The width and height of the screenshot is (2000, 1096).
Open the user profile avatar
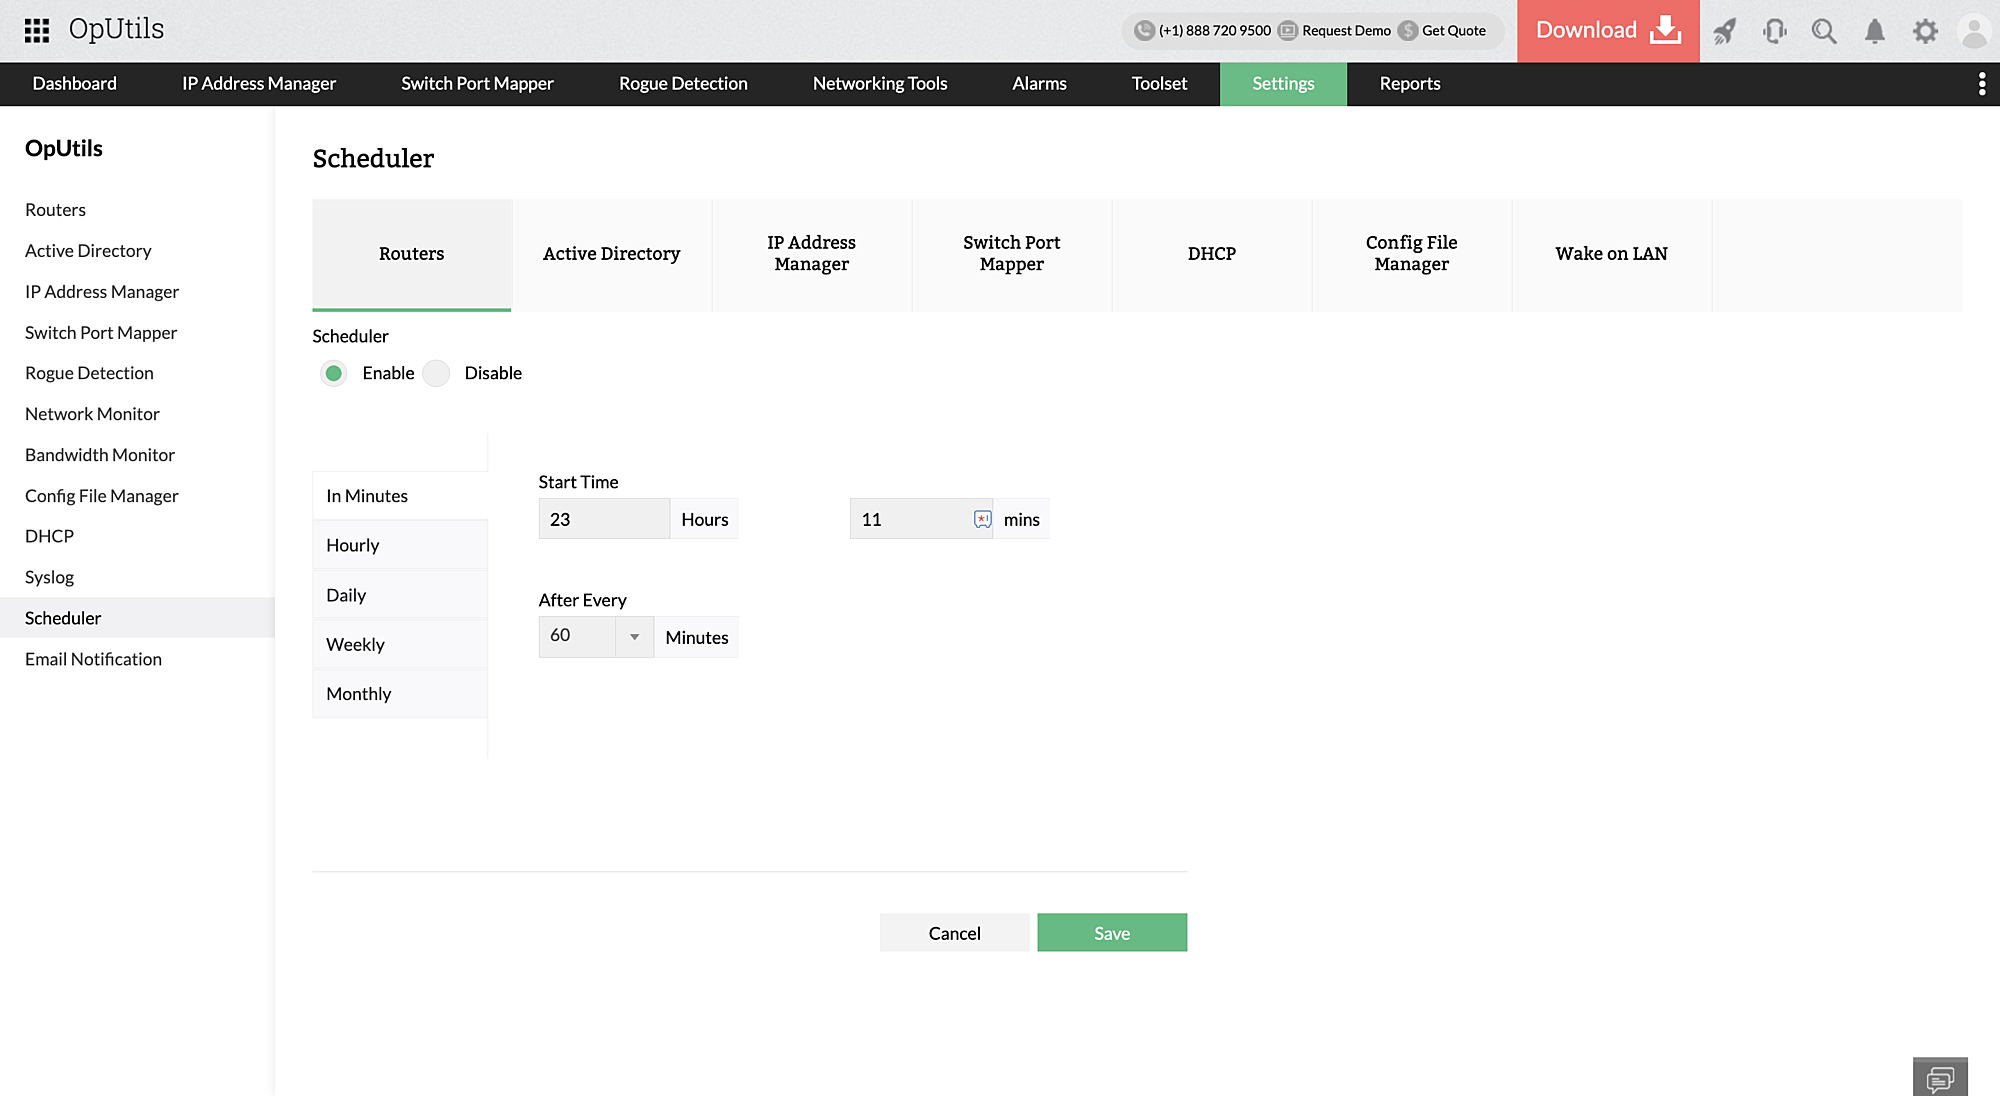[x=1974, y=31]
